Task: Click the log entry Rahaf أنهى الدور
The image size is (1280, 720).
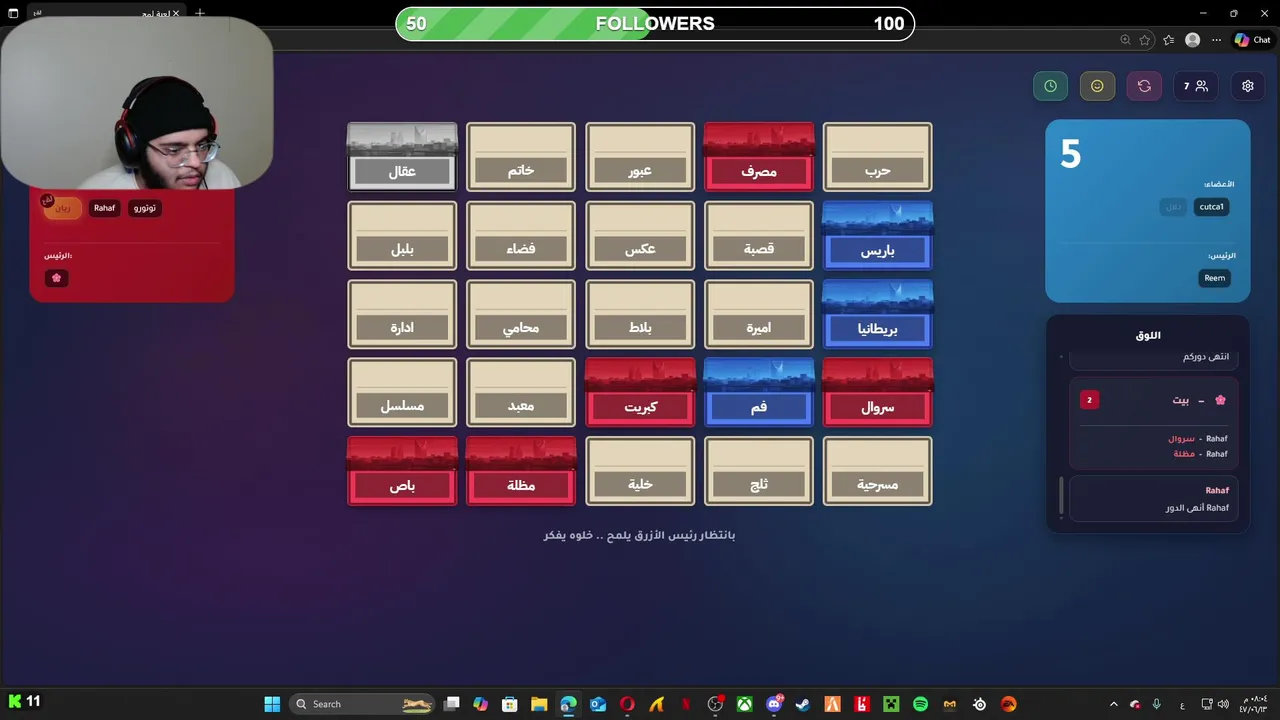Action: click(1154, 499)
